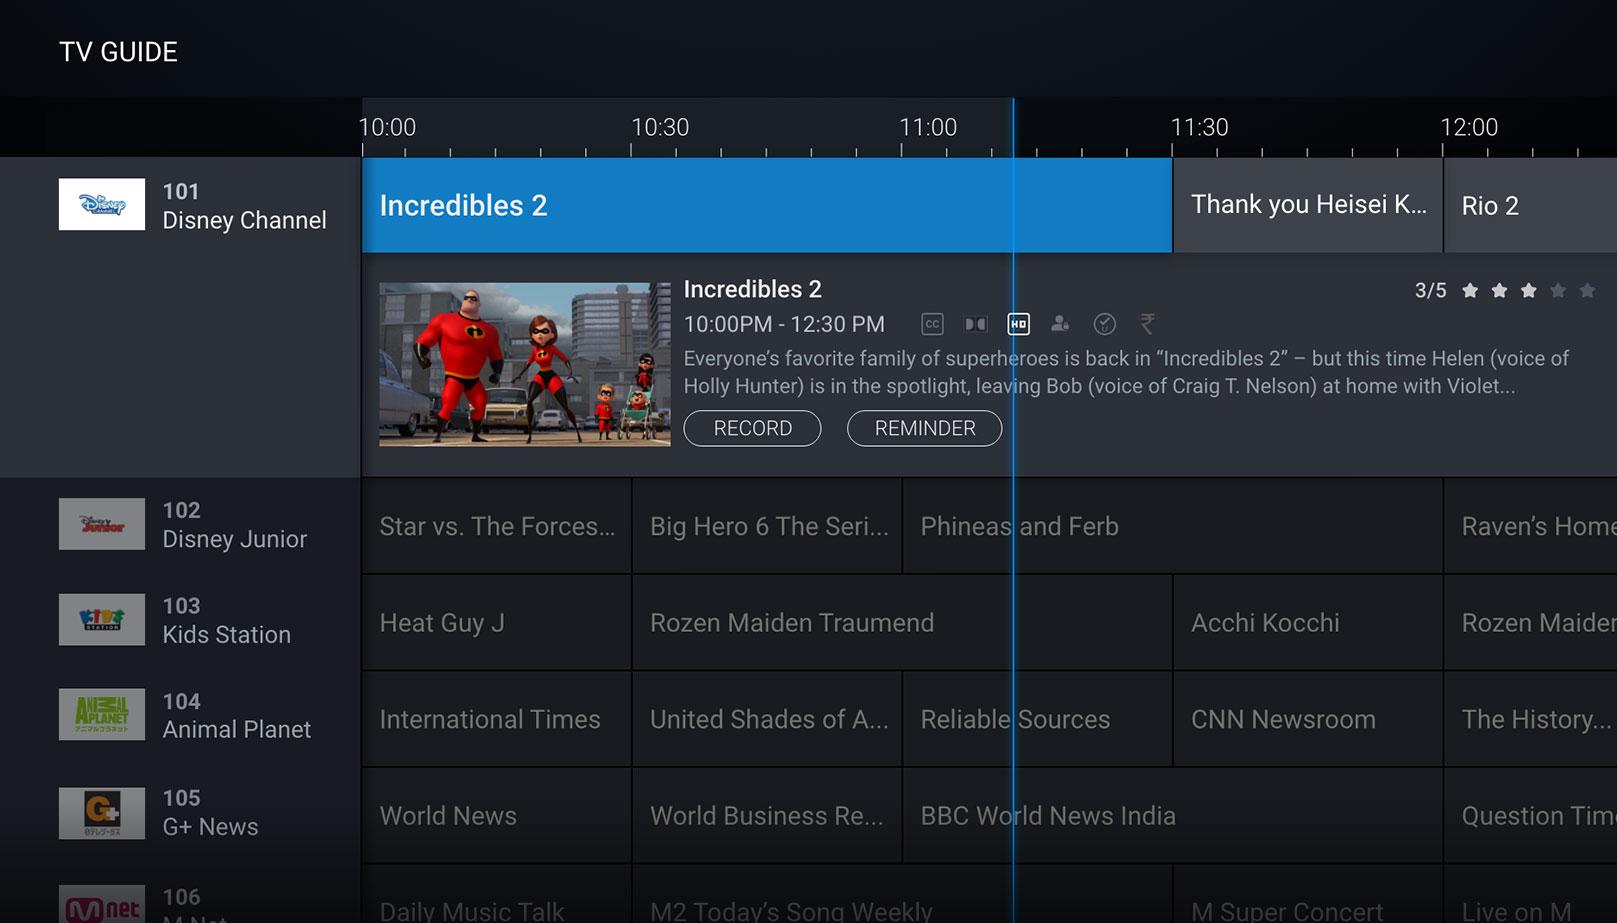Click the Dolby audio icon
This screenshot has width=1617, height=923.
pyautogui.click(x=976, y=324)
